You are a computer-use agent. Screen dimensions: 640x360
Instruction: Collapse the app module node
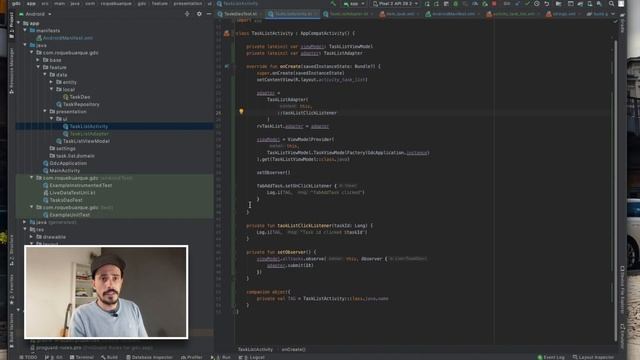coord(19,23)
